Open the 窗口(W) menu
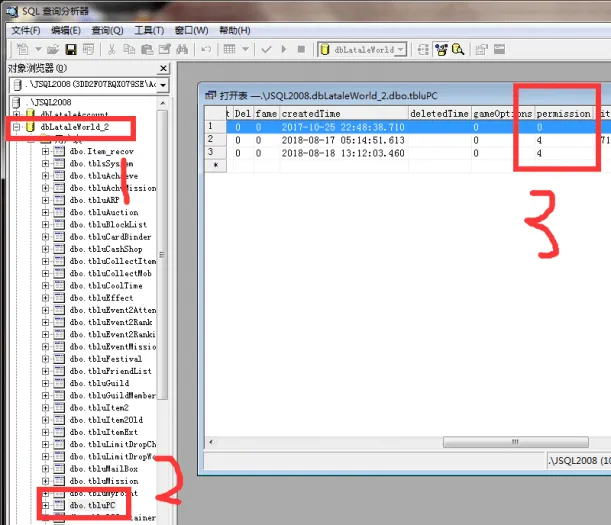 coord(191,30)
